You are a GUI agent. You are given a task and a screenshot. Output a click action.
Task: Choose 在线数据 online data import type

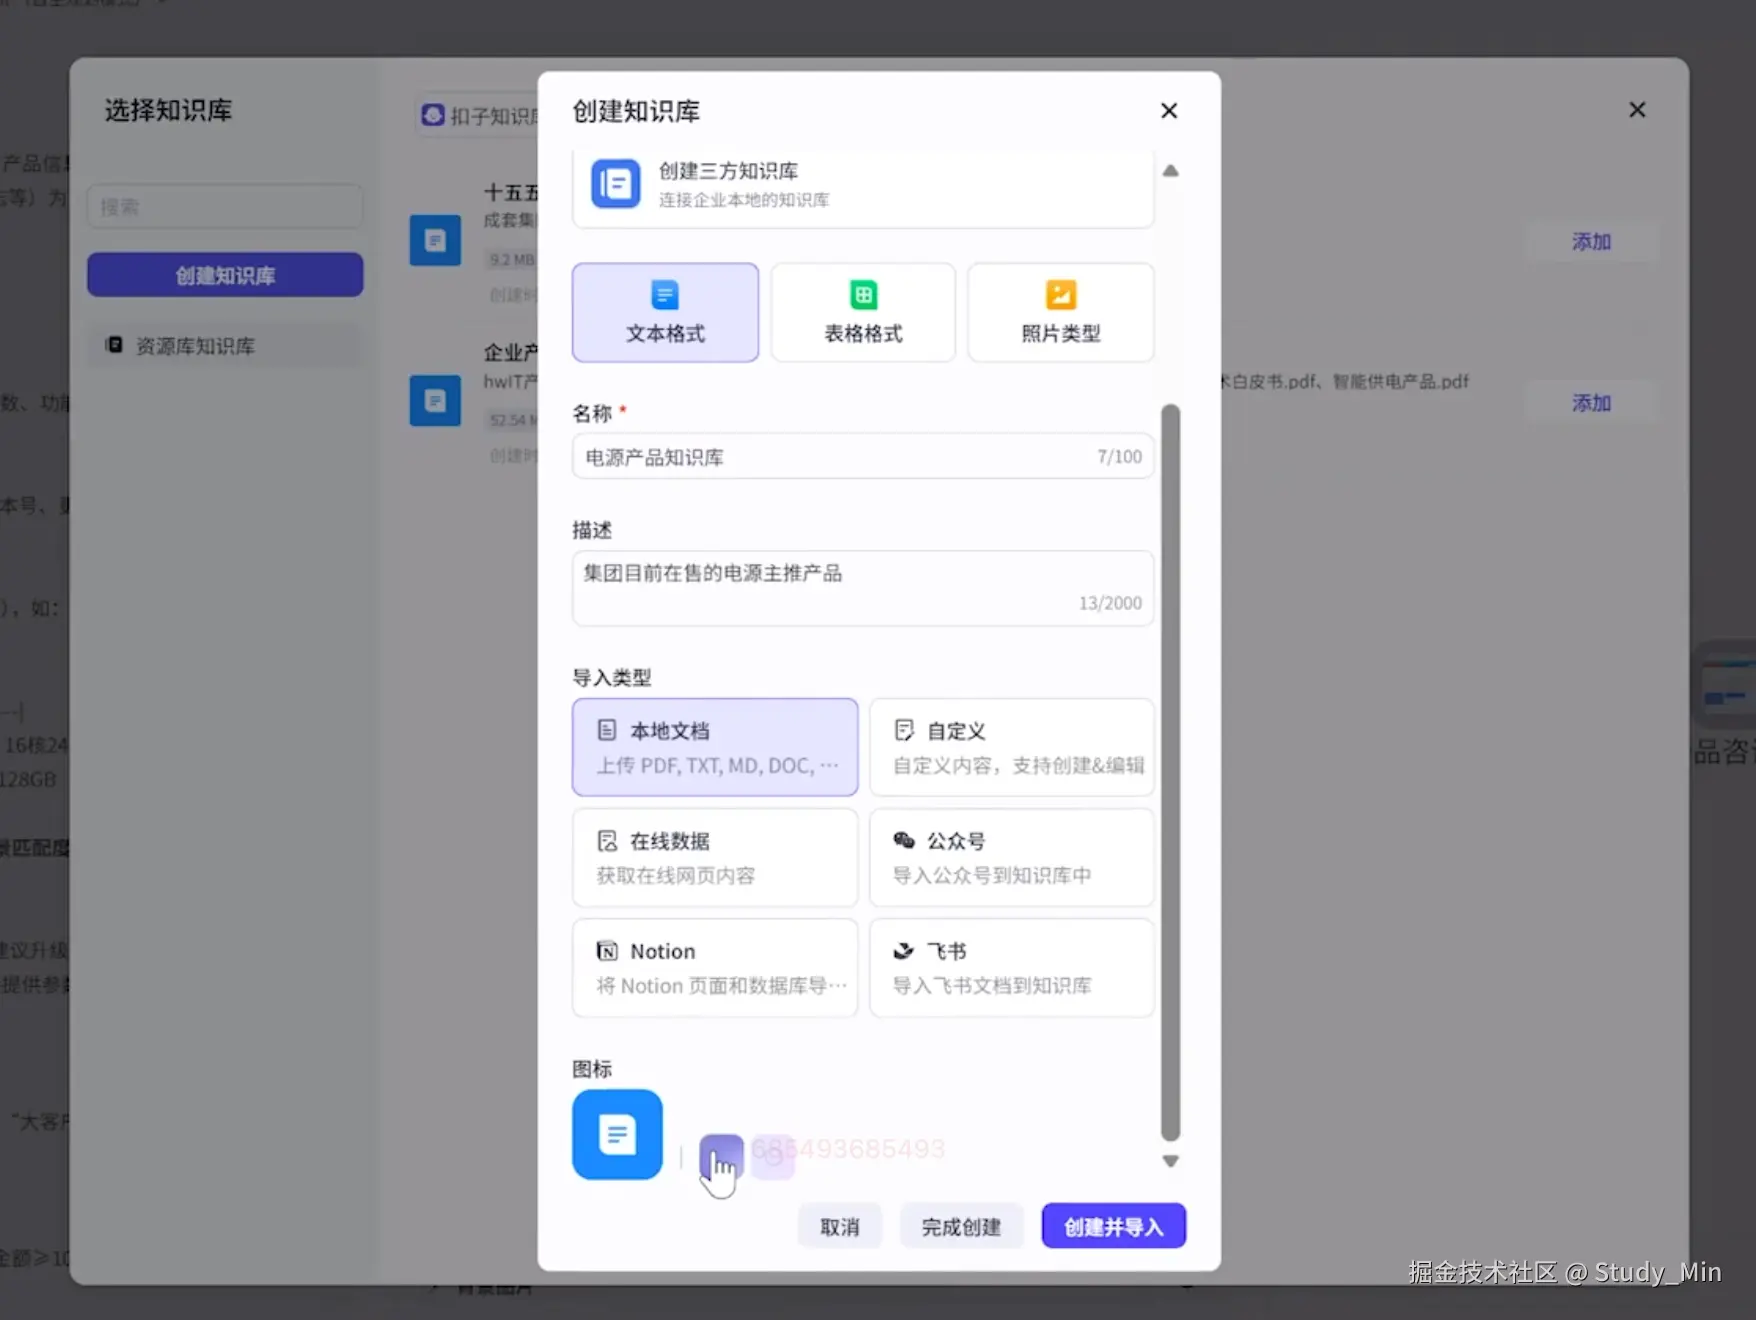tap(715, 857)
